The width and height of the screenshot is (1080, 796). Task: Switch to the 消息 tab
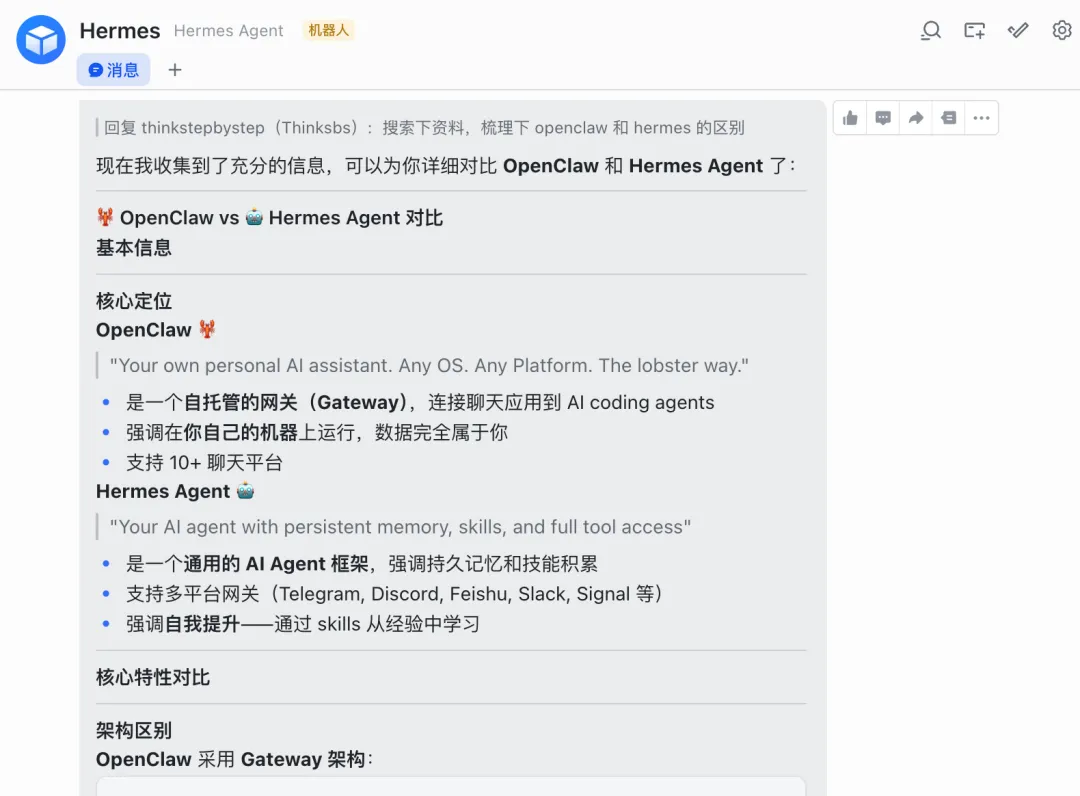point(114,70)
